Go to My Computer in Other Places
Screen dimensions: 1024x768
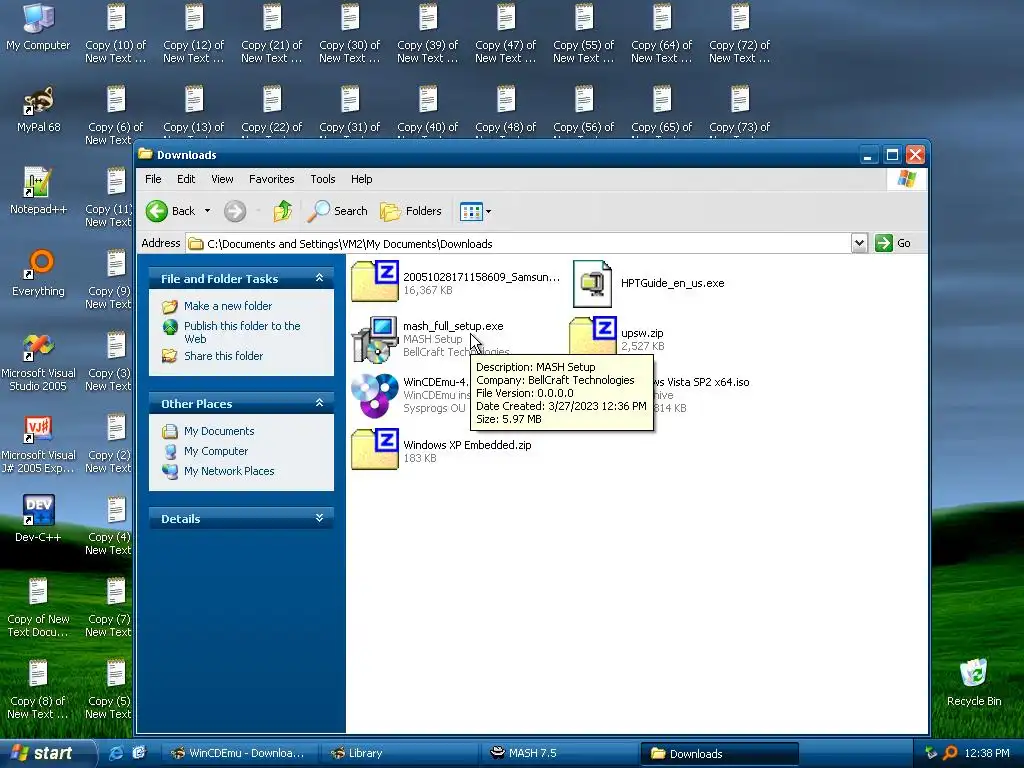(216, 451)
